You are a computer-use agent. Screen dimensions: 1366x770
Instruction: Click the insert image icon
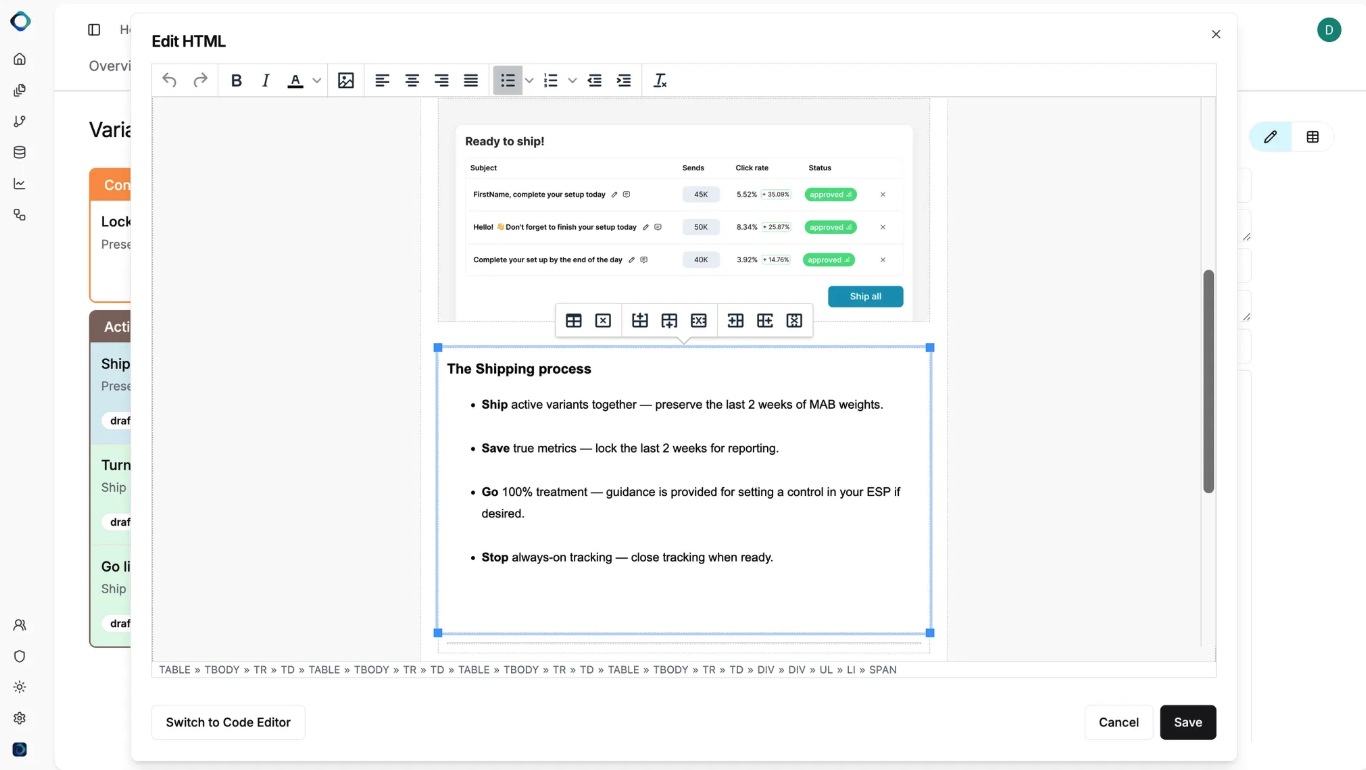(x=346, y=81)
